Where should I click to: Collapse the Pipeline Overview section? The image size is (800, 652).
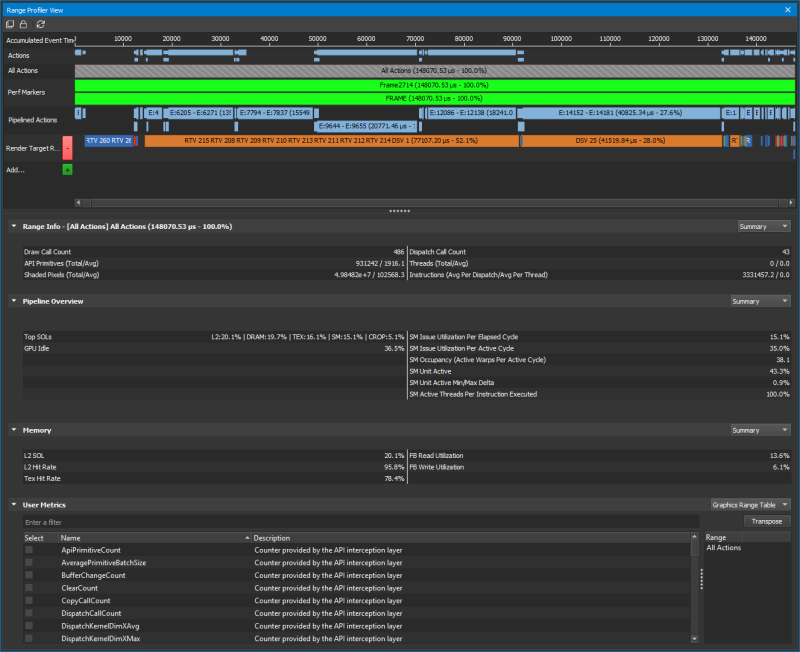[14, 301]
